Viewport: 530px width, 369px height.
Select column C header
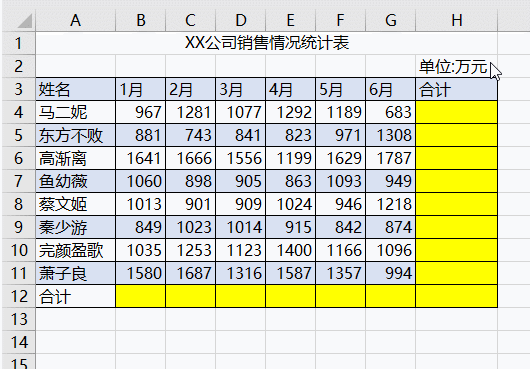[x=190, y=20]
